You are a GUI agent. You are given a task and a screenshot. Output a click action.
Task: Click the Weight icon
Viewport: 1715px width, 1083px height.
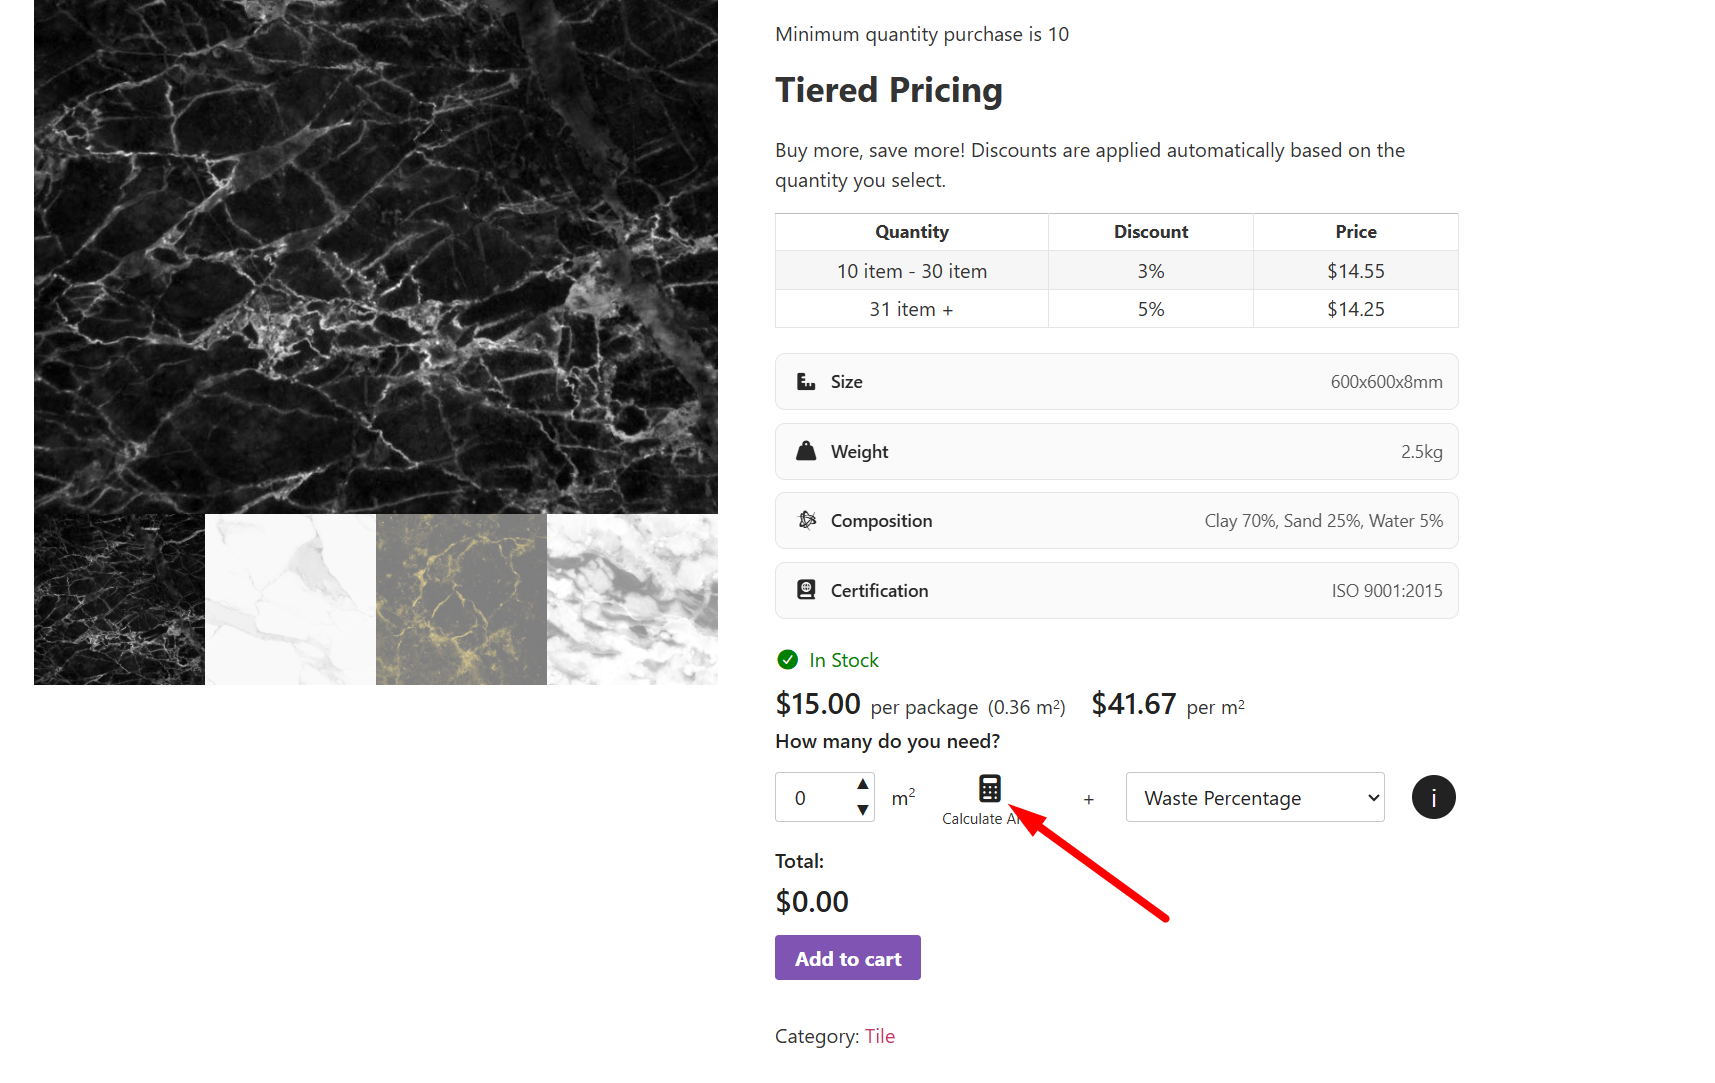click(x=806, y=451)
